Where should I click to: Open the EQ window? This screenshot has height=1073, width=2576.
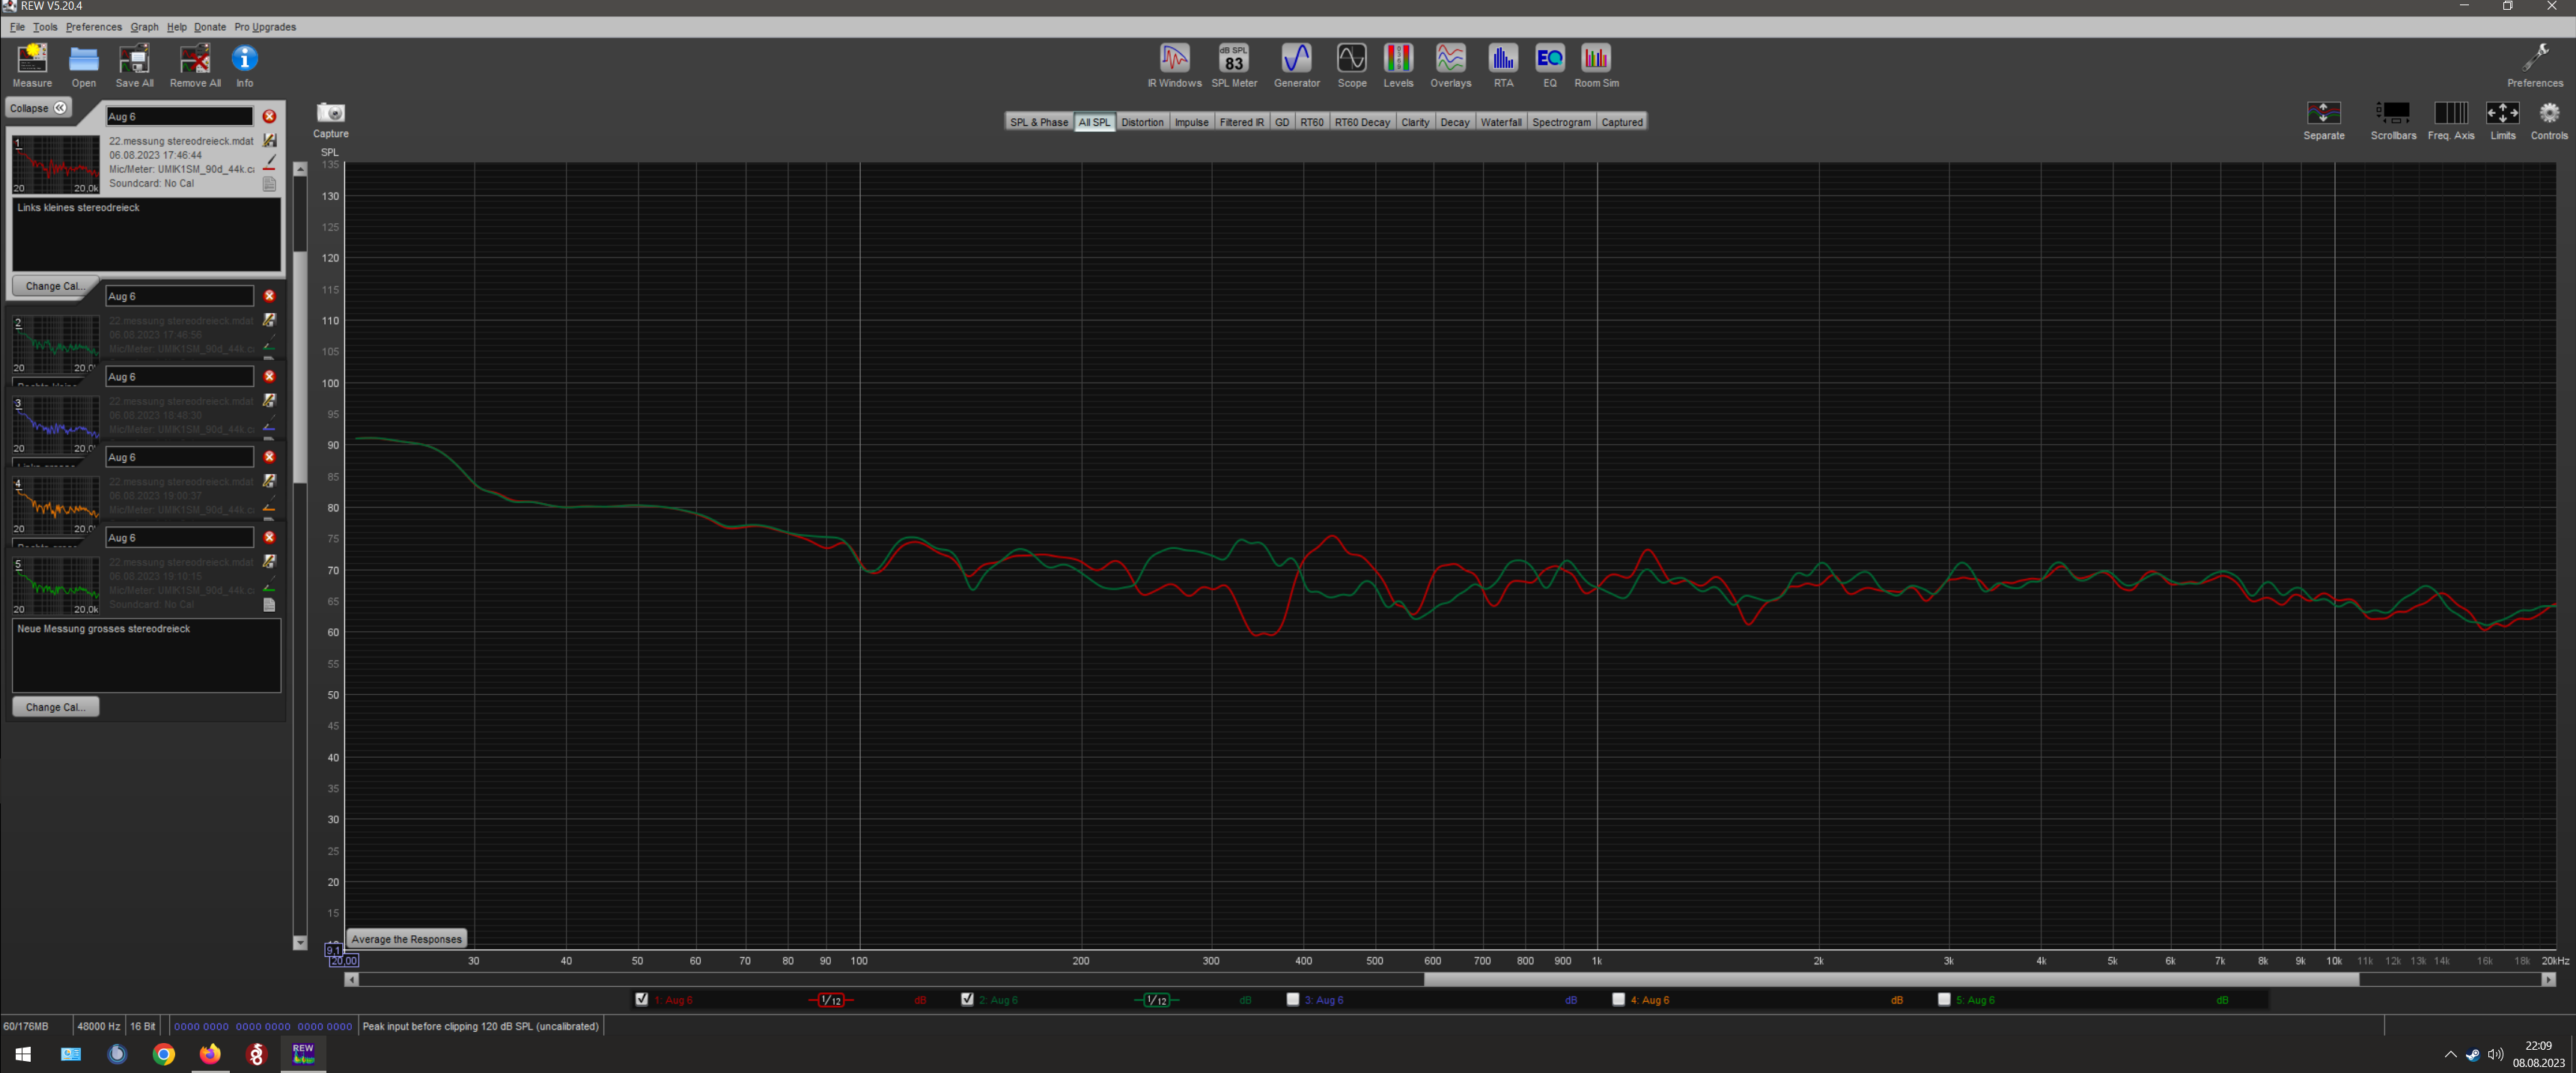click(x=1549, y=59)
